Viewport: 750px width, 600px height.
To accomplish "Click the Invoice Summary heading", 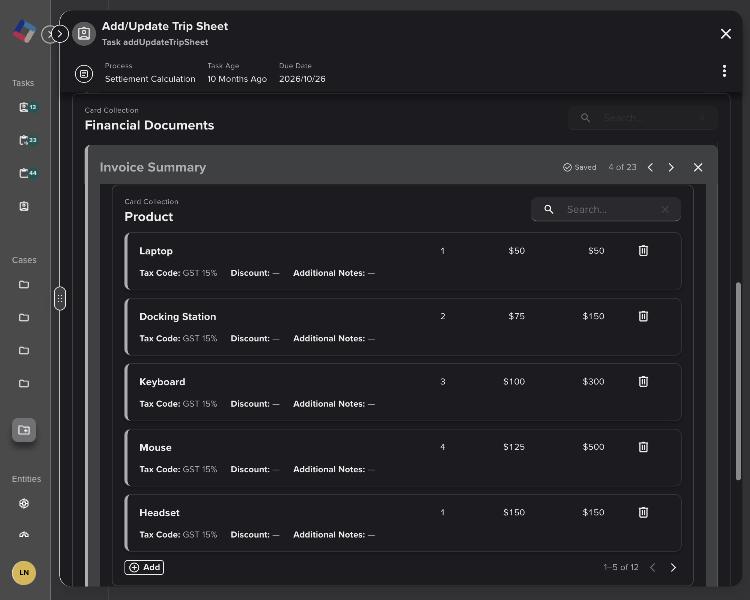I will coord(153,167).
